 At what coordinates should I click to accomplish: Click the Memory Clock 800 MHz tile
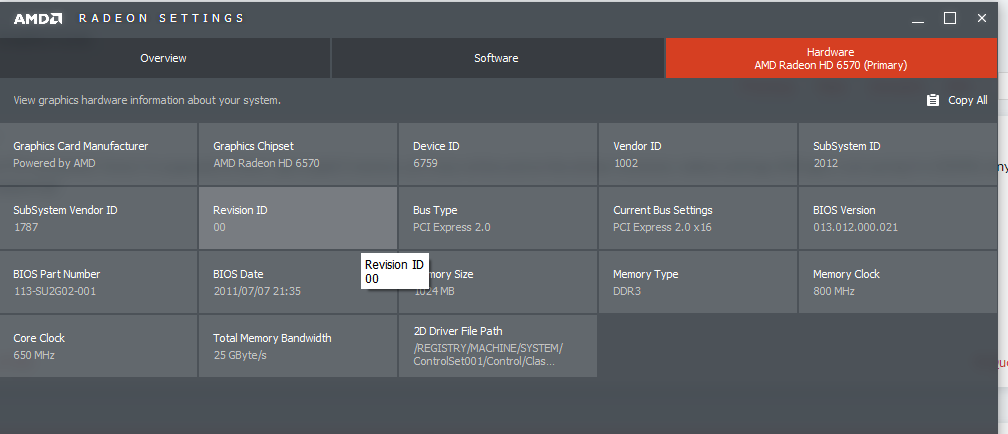pyautogui.click(x=897, y=282)
